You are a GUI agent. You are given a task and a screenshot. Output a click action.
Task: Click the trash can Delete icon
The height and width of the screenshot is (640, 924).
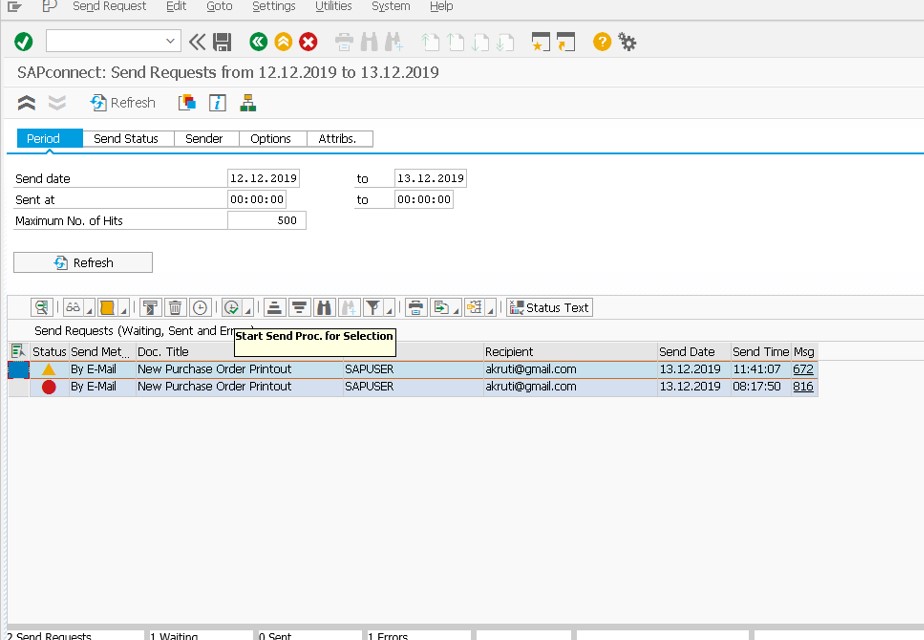coord(175,308)
